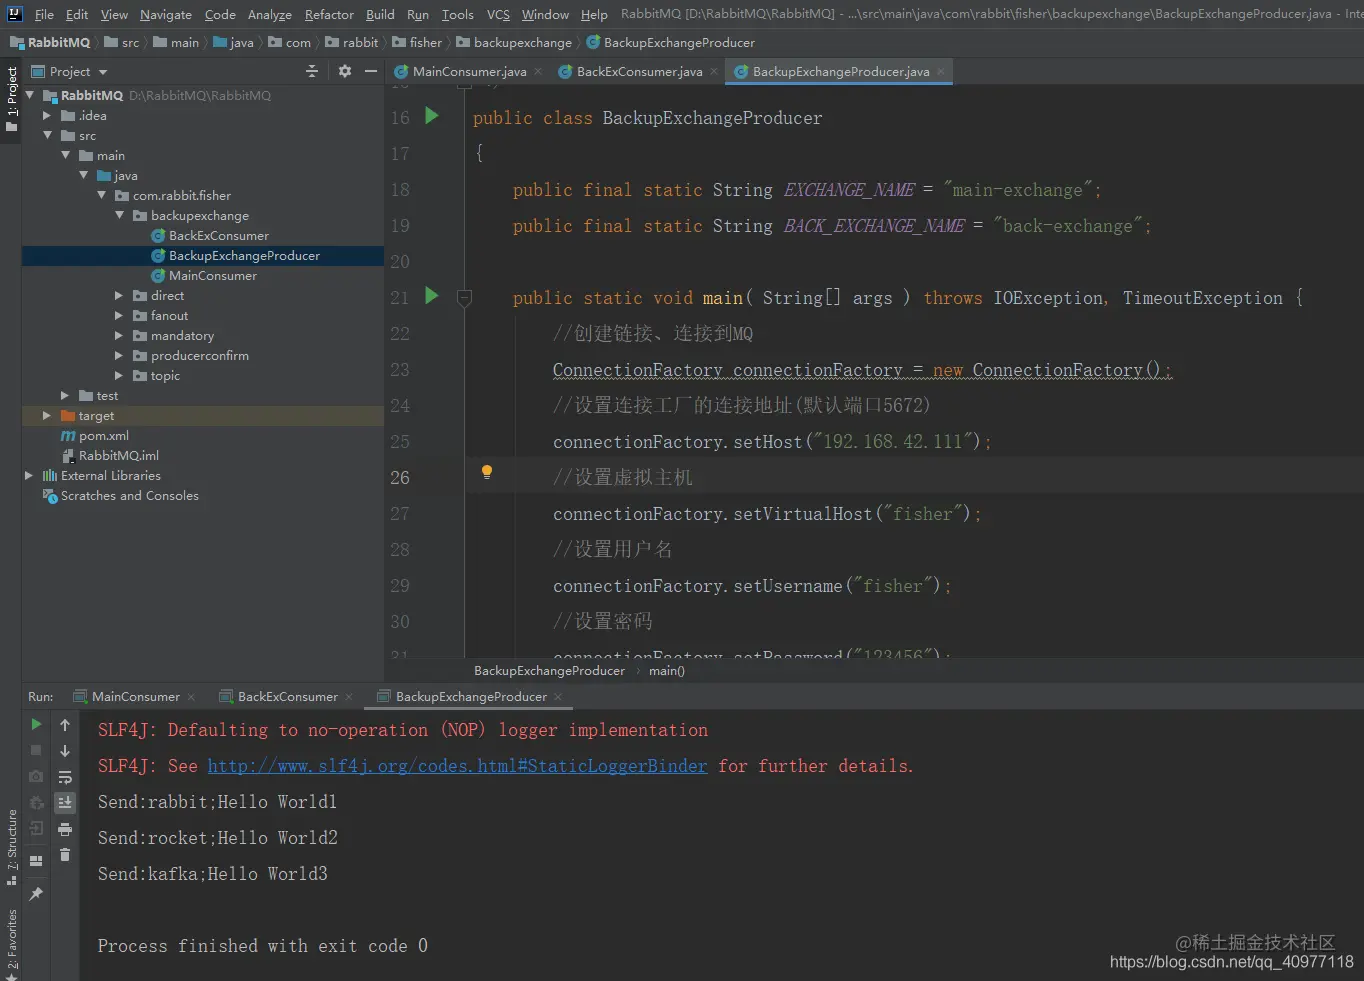Toggle the 1: Project side tab
Screen dimensions: 1364x981
pos(11,100)
